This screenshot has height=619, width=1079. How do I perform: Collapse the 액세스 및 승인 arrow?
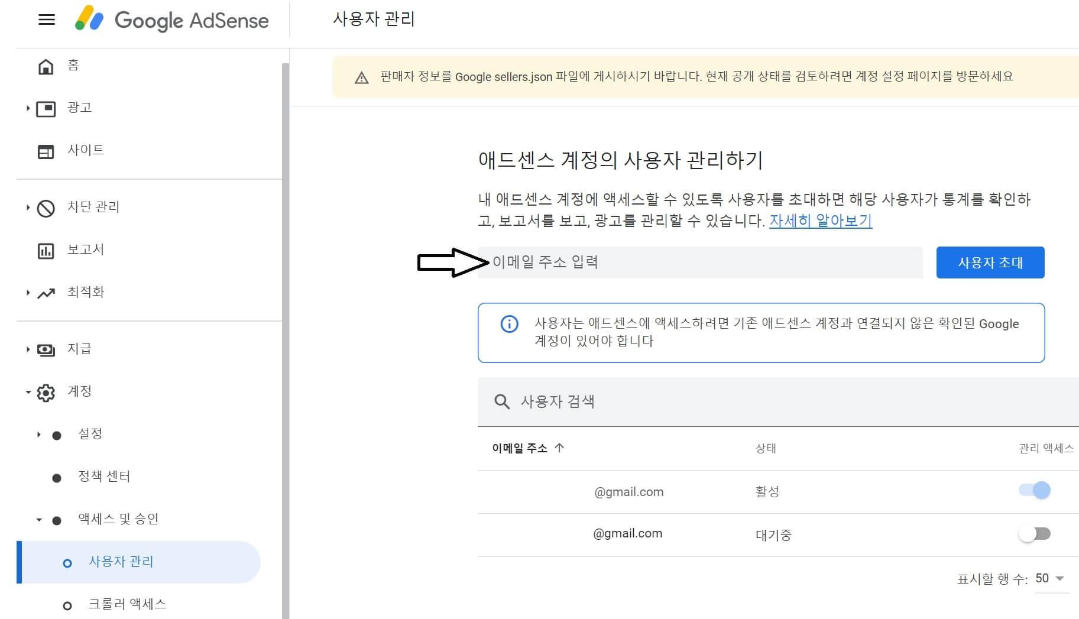click(x=39, y=520)
